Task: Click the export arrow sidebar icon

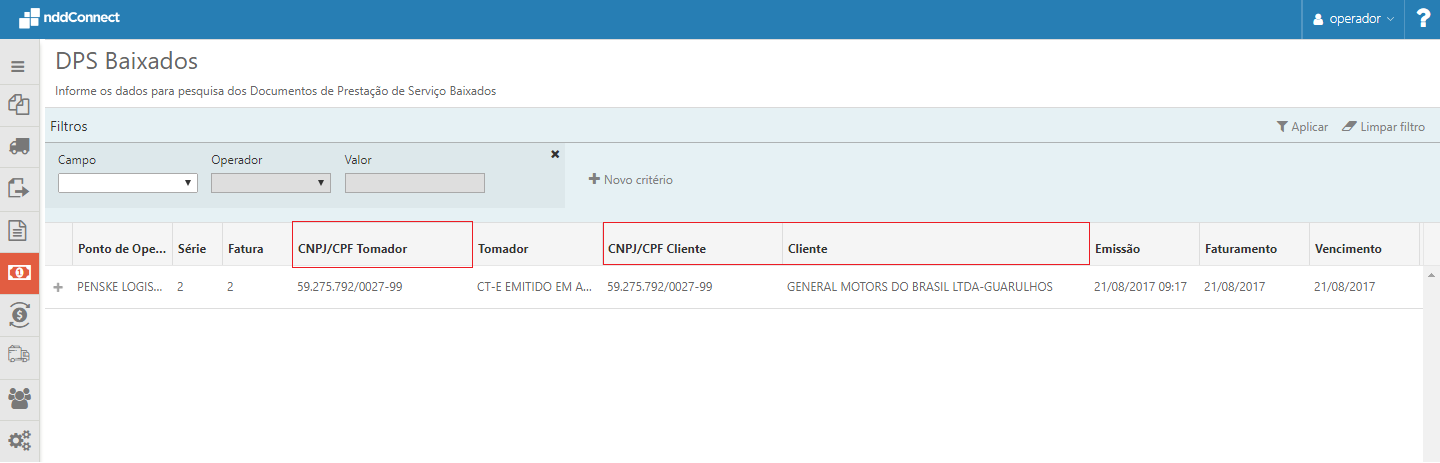Action: click(x=18, y=188)
